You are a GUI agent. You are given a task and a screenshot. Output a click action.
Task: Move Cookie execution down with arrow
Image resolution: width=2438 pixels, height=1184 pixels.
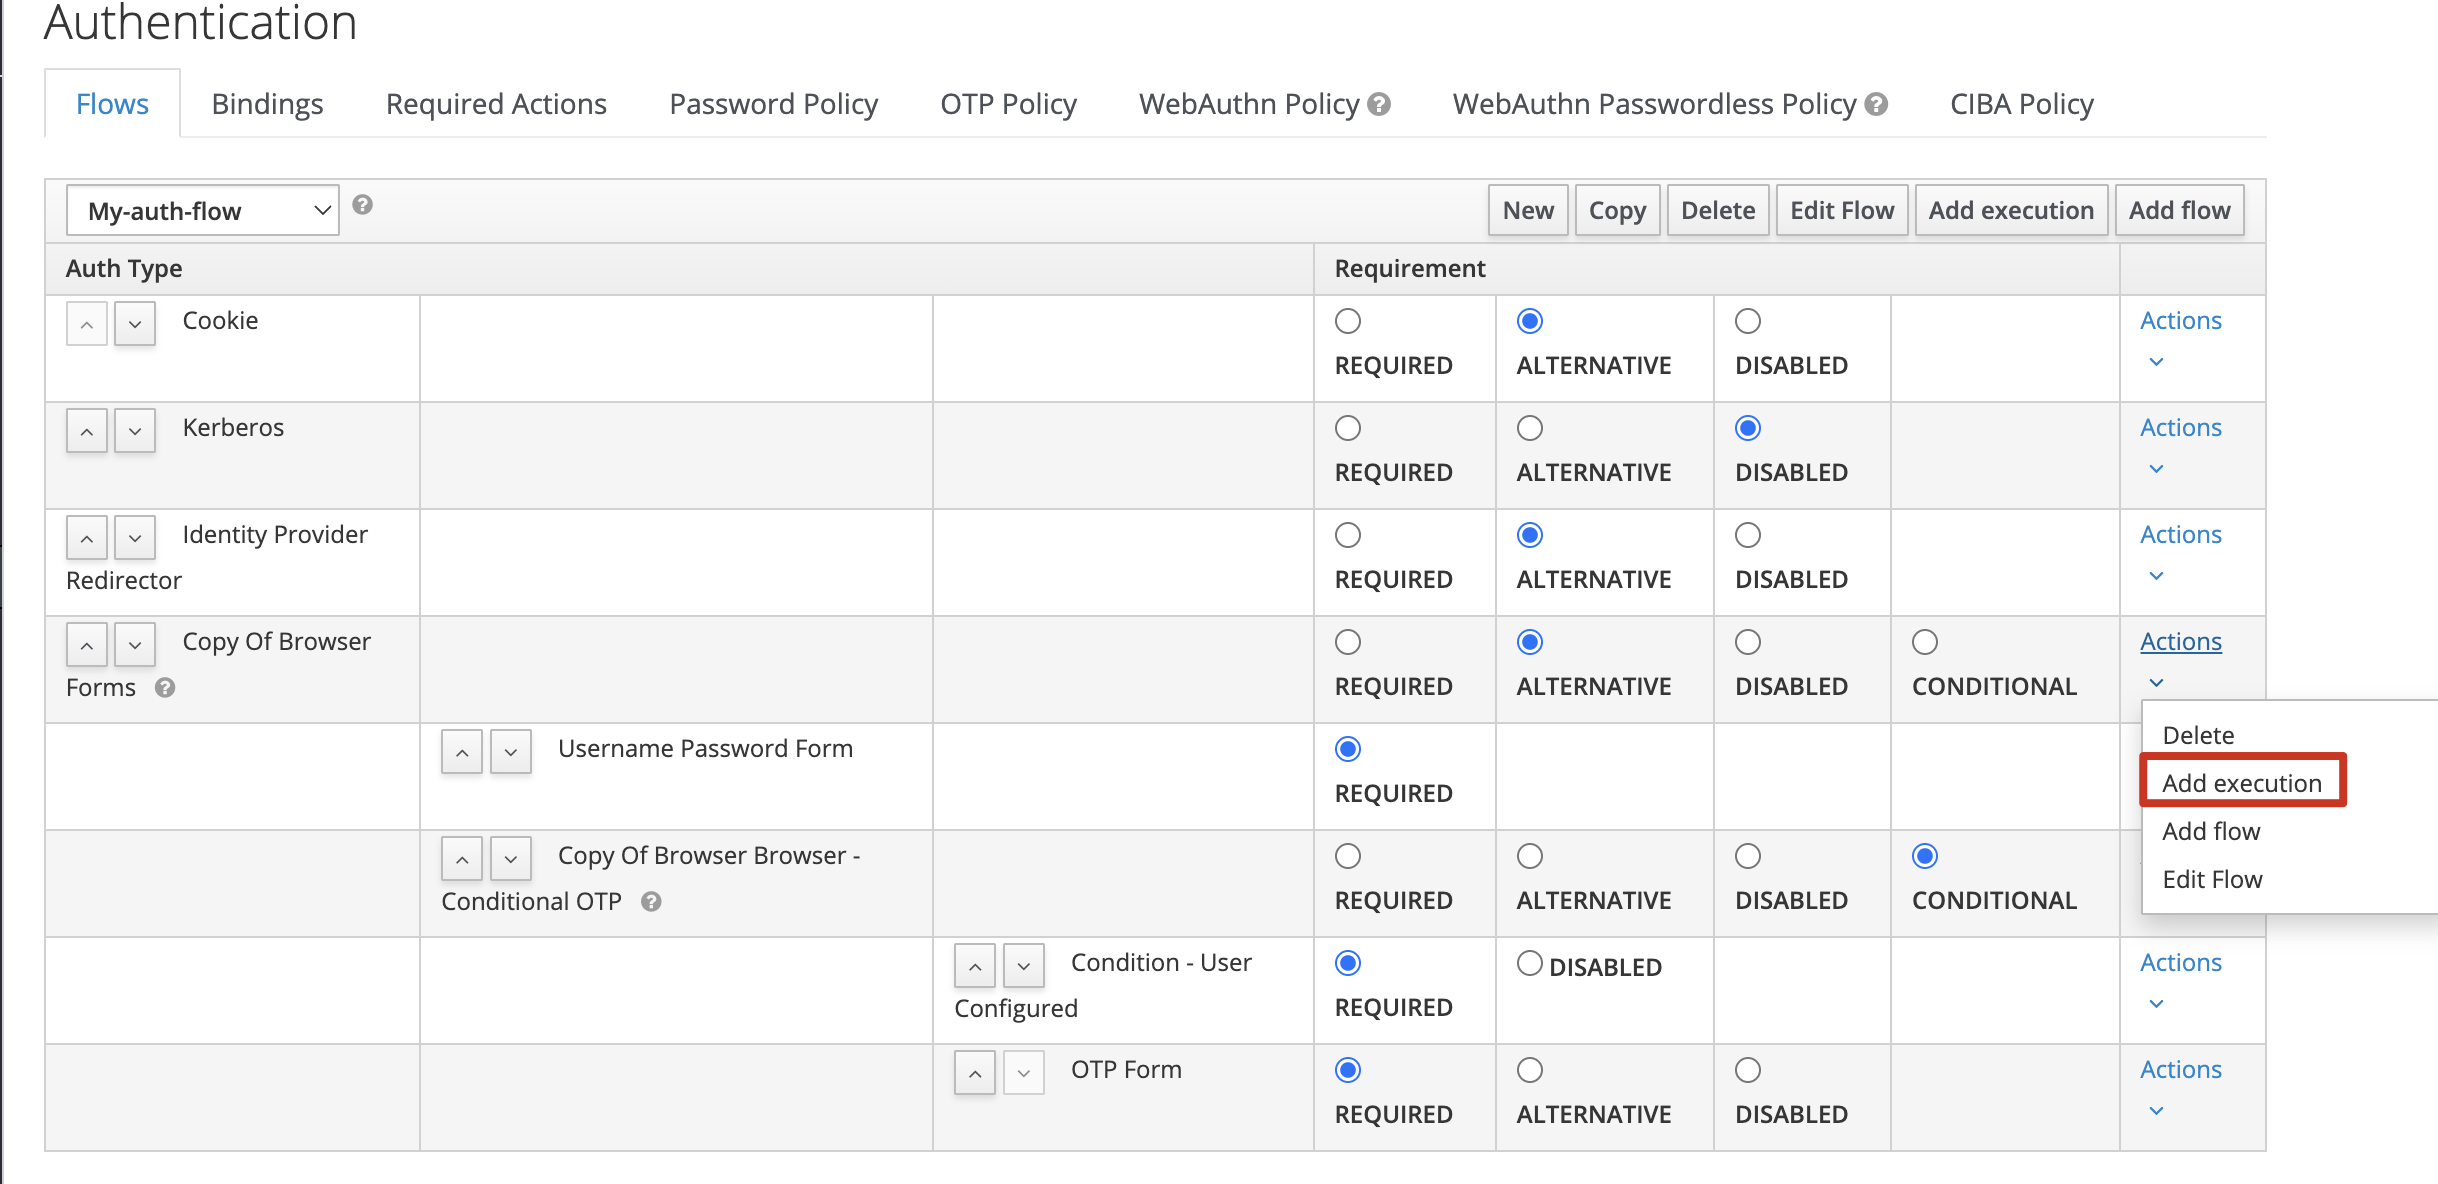point(134,324)
